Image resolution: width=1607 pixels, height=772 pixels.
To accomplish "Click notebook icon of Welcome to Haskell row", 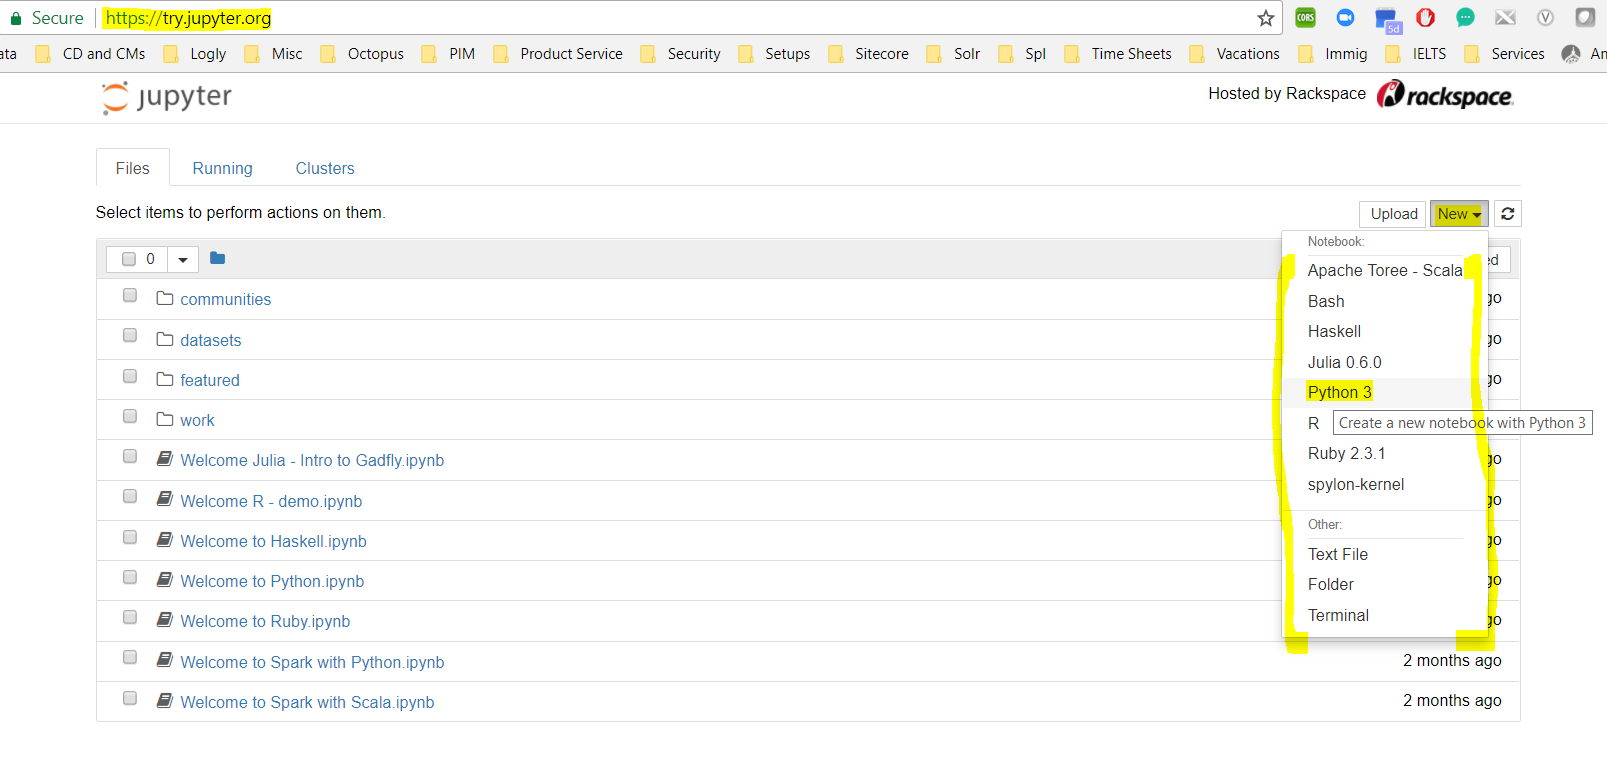I will coord(165,540).
